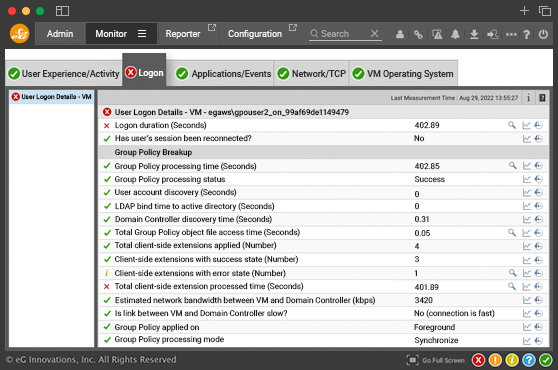The width and height of the screenshot is (558, 370).
Task: Click the notification bell icon in toolbar
Action: click(455, 35)
